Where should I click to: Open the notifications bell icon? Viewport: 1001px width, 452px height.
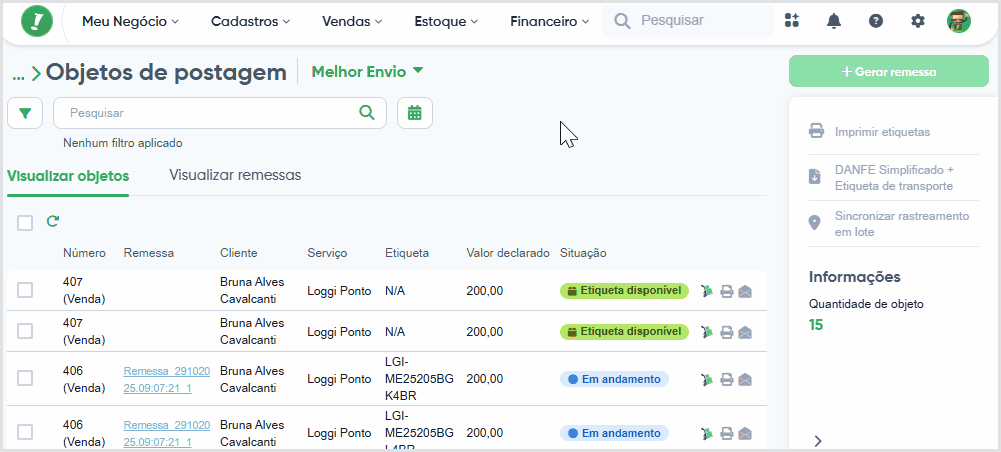(834, 21)
